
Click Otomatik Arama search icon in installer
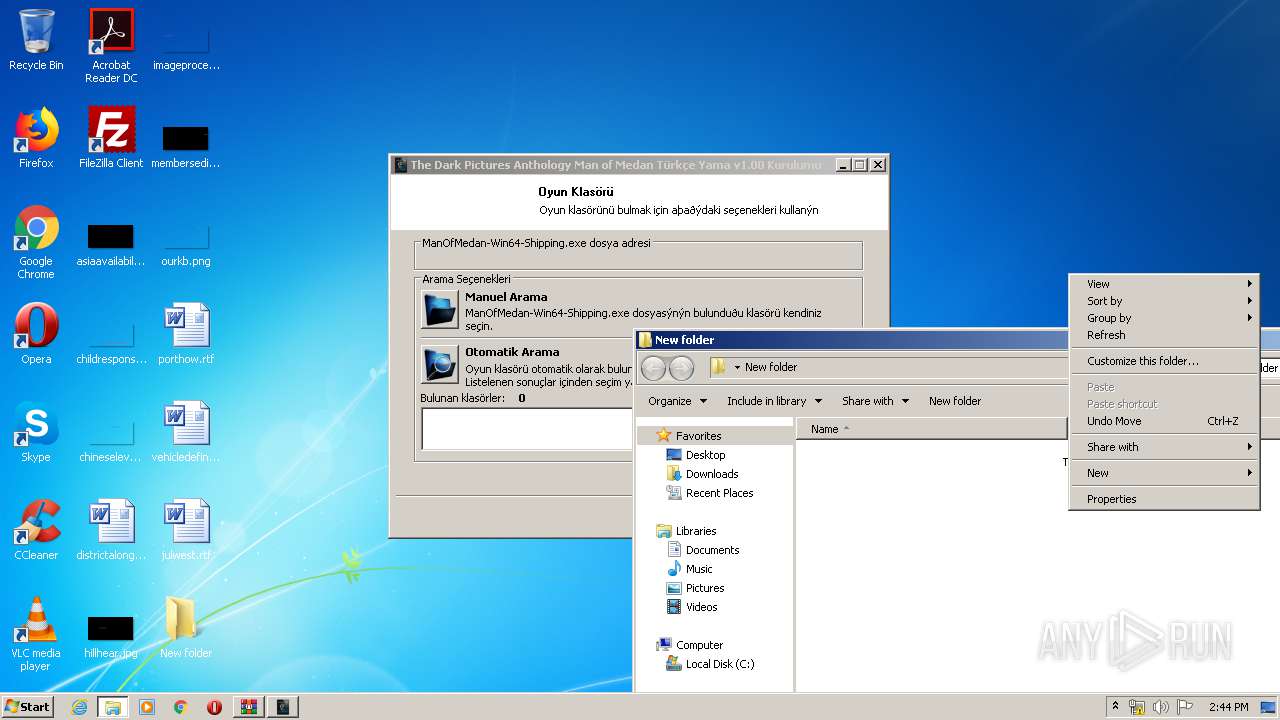coord(440,365)
